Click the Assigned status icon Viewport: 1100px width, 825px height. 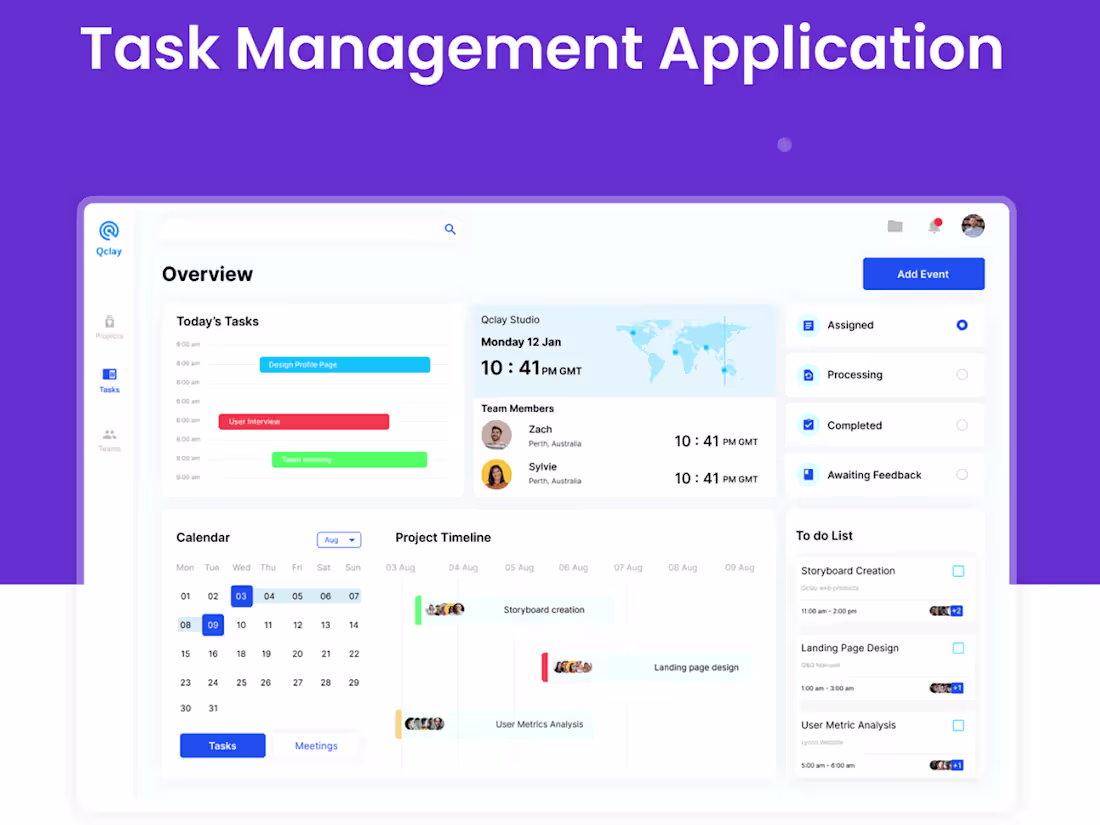coord(808,325)
